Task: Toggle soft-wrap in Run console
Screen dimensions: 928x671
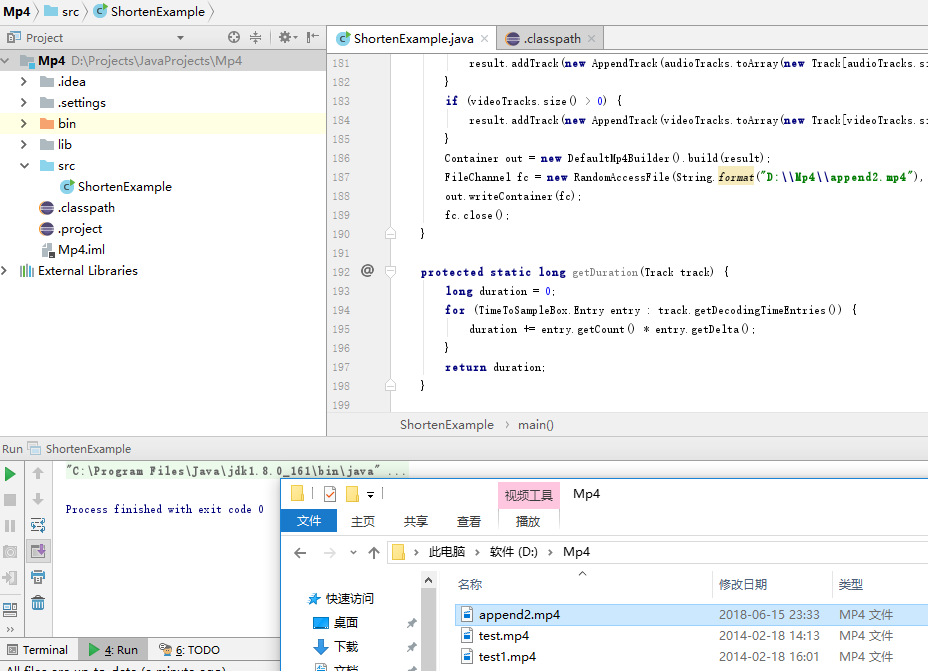Action: [38, 525]
